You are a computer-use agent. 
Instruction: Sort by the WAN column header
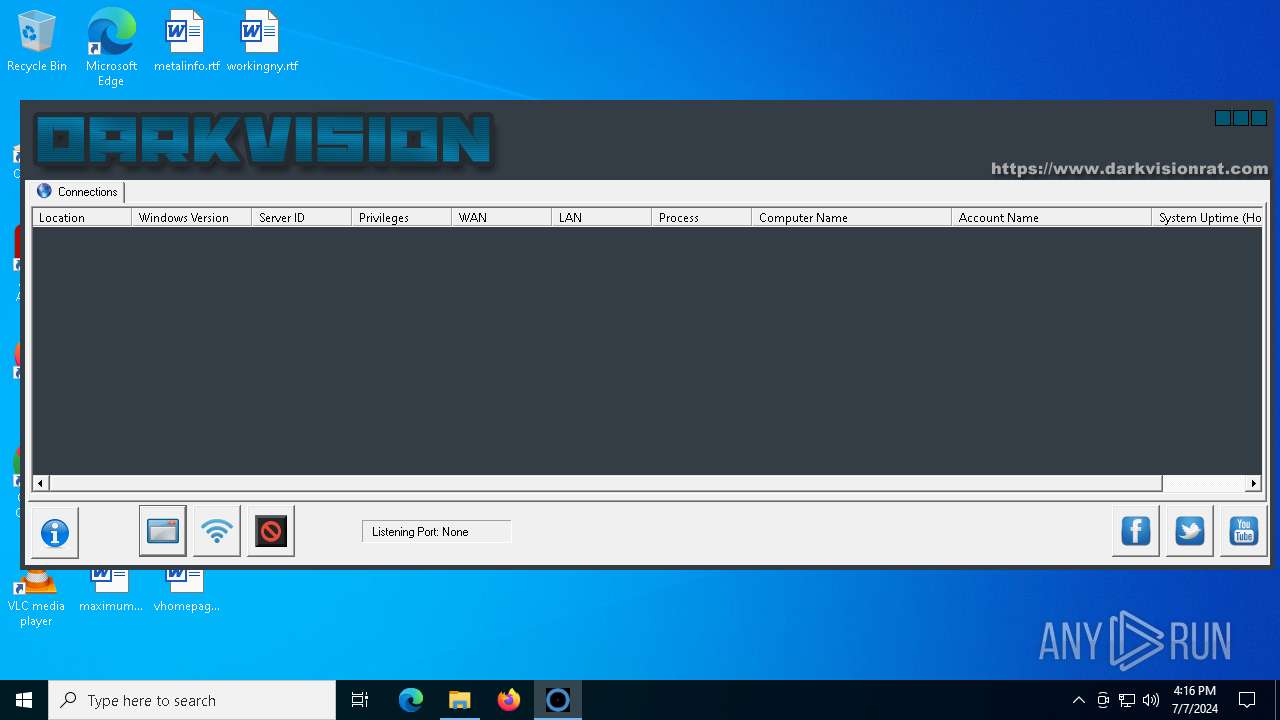pyautogui.click(x=501, y=217)
